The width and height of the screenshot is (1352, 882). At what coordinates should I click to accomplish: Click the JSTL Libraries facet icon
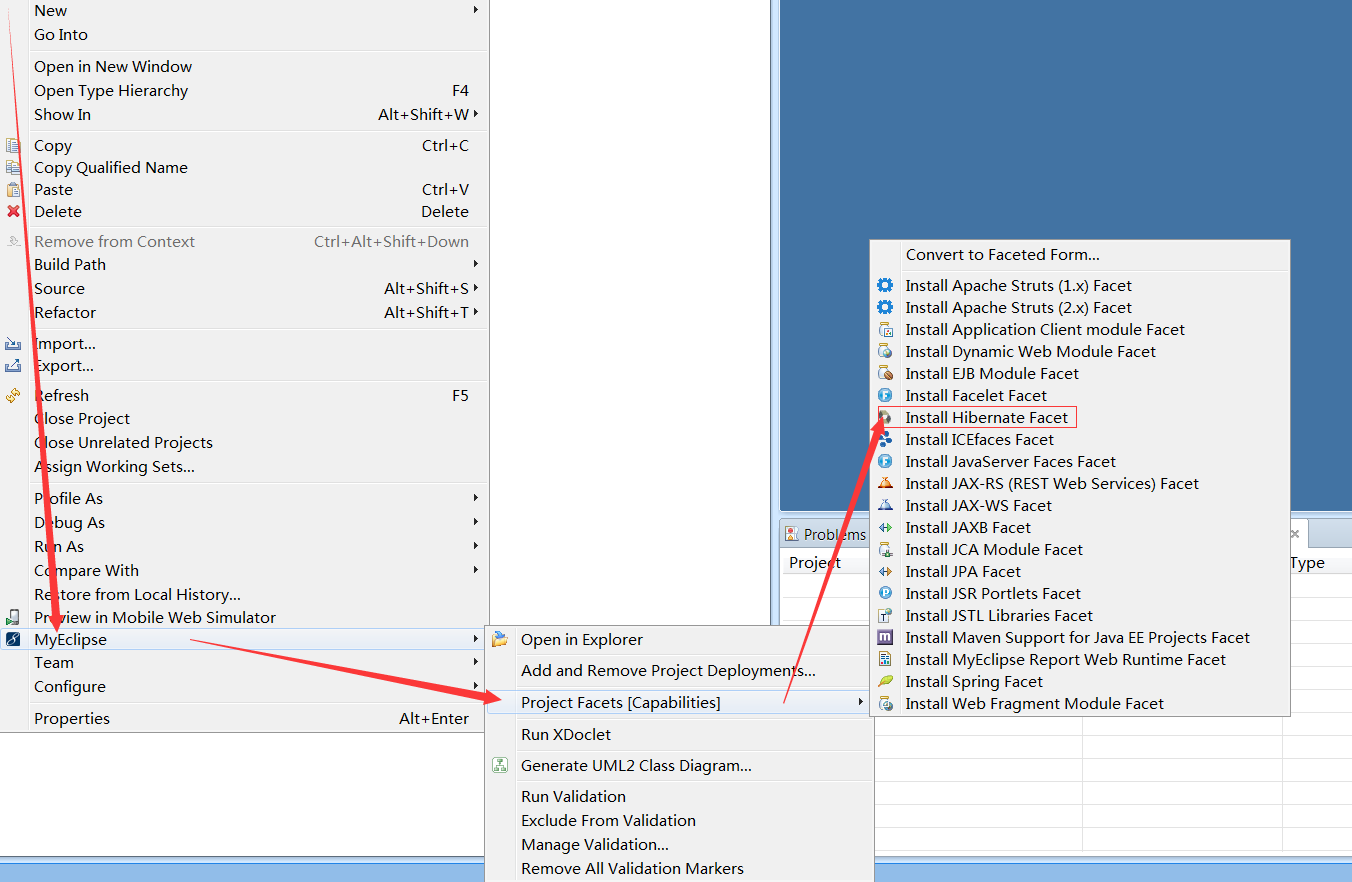tap(885, 615)
